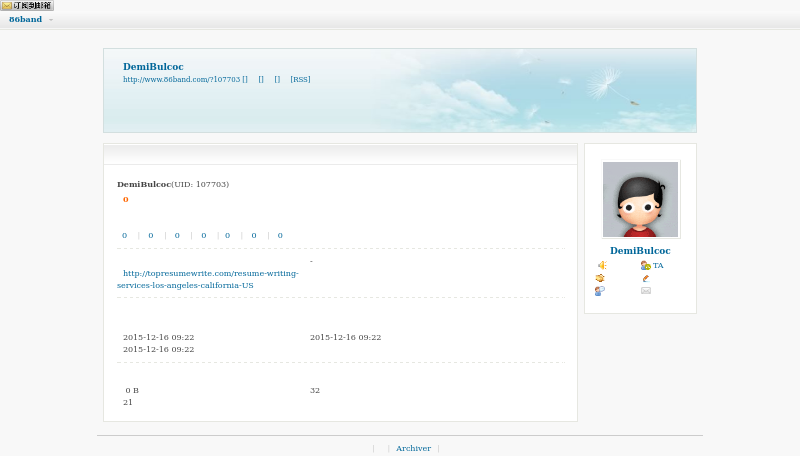This screenshot has width=800, height=456.
Task: Open the DemiBulcoc title in the banner
Action: tap(153, 66)
